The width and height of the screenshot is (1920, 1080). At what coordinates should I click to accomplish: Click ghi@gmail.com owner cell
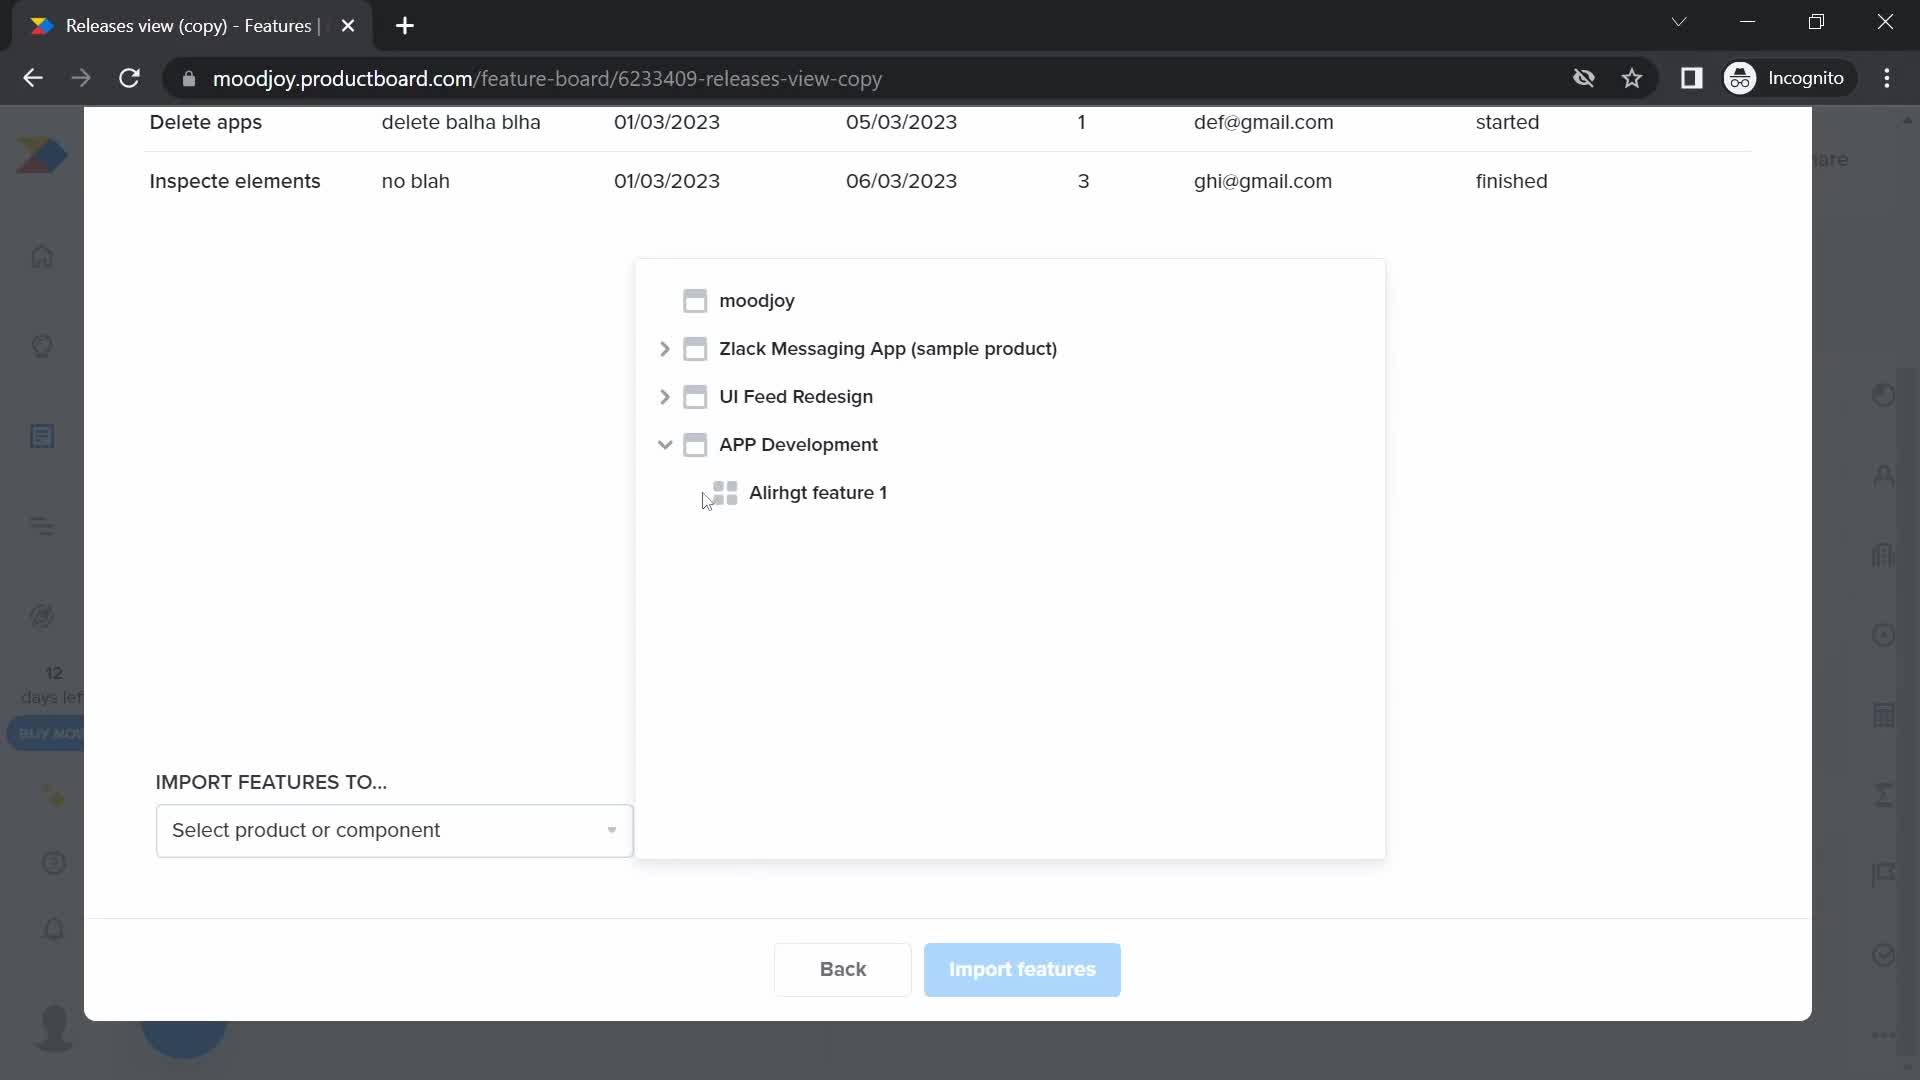(1263, 181)
